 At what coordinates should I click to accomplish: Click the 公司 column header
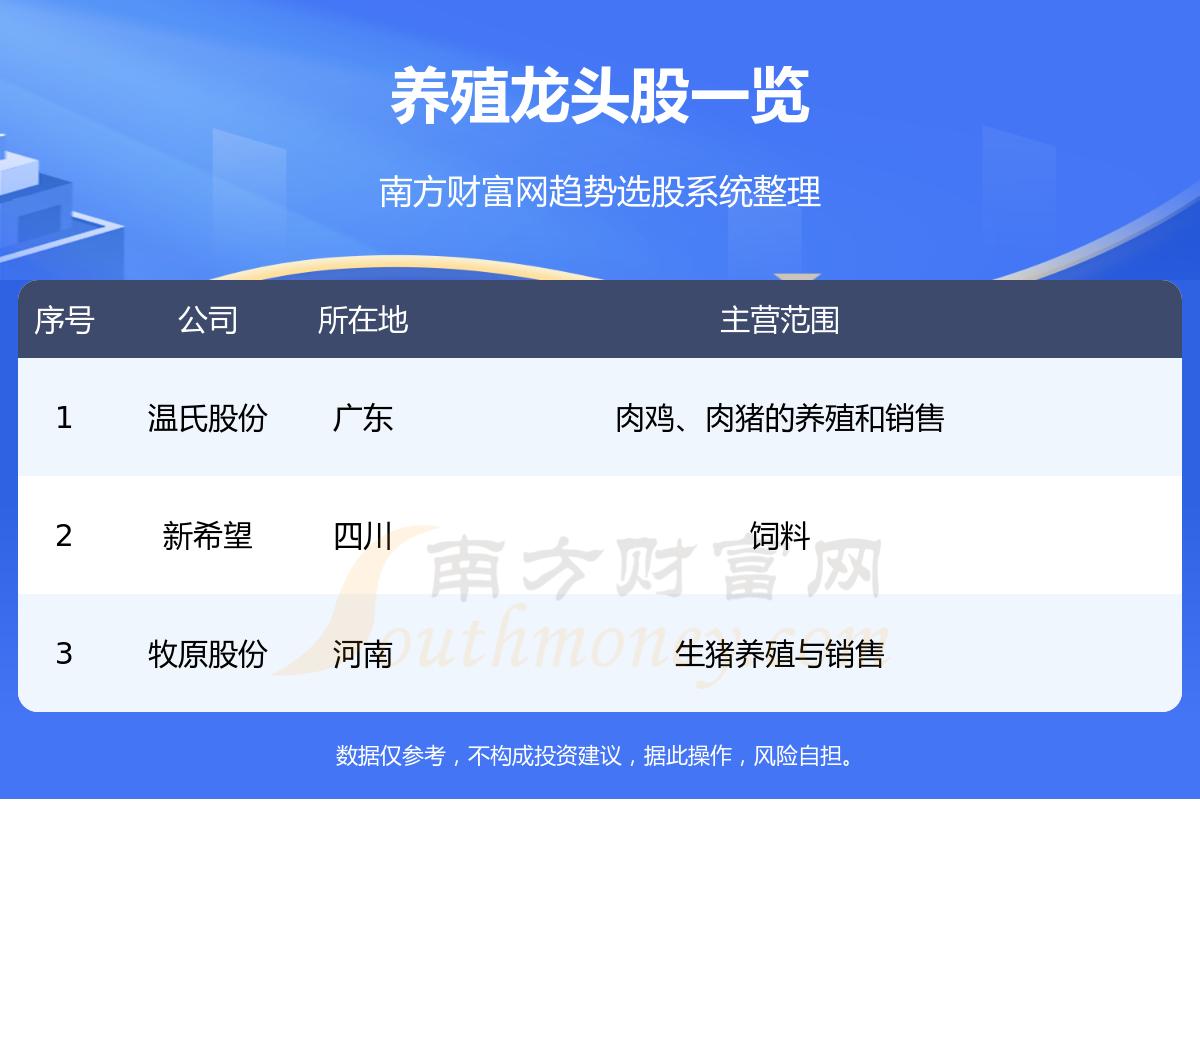coord(208,320)
